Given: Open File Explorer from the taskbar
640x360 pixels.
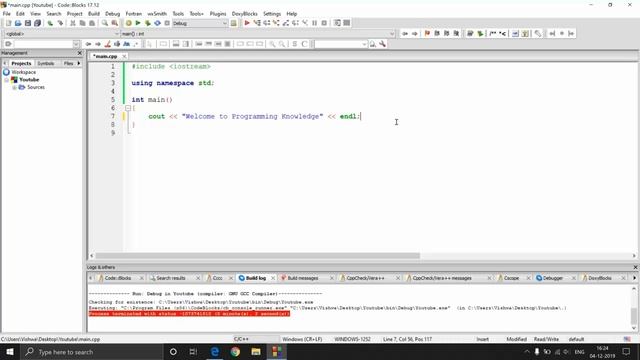Looking at the screenshot, I should click(256, 352).
